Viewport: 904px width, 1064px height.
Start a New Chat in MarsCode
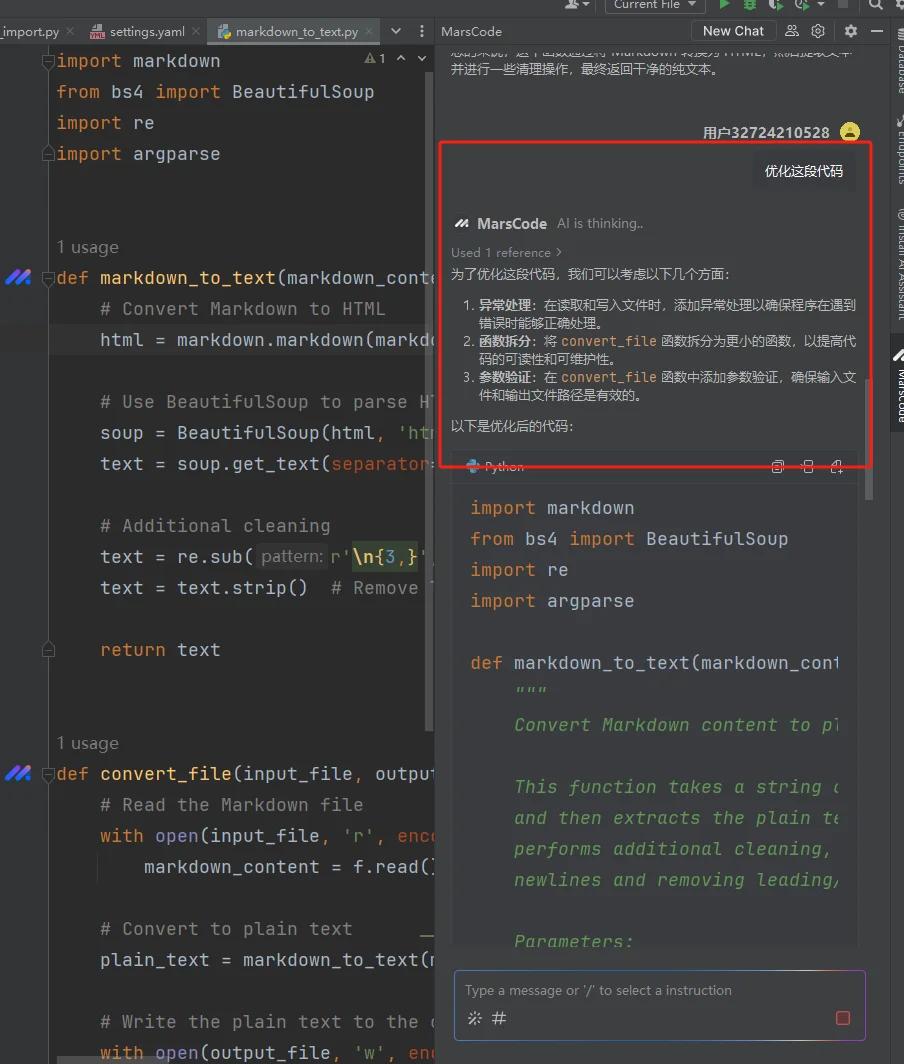pos(733,31)
